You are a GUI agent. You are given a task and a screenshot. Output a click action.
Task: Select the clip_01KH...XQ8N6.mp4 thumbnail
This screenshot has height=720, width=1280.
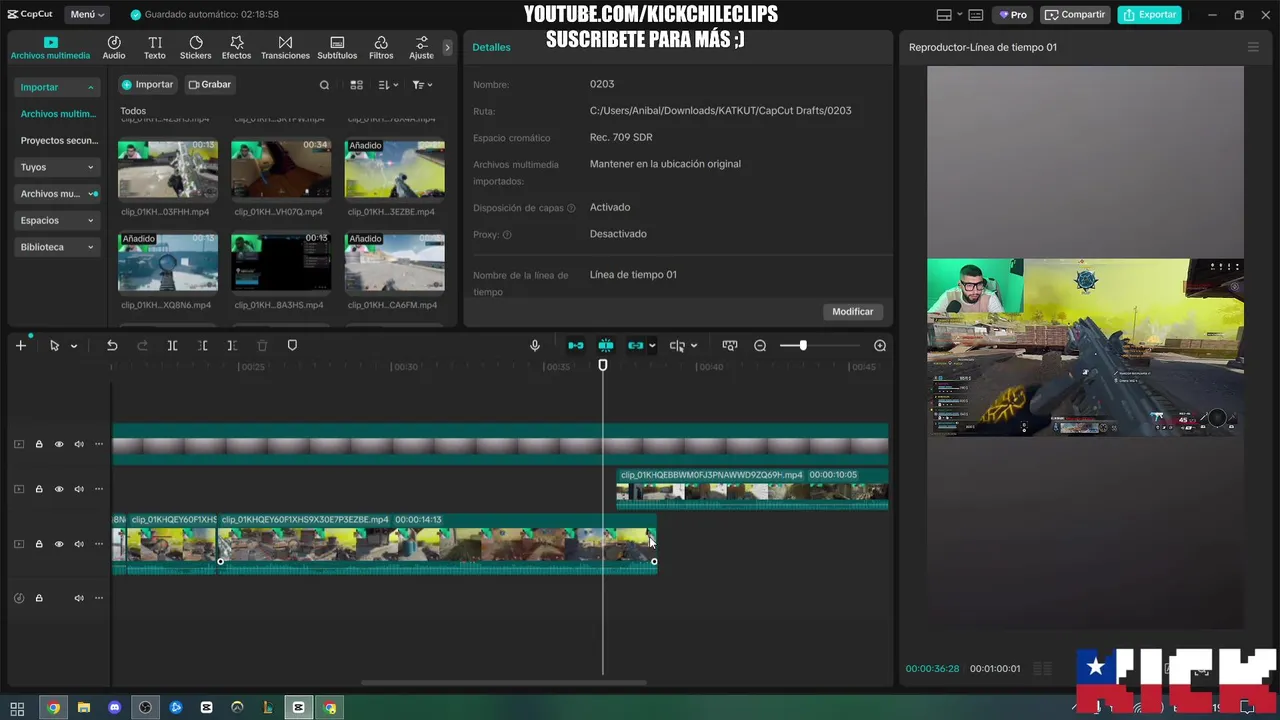(168, 262)
